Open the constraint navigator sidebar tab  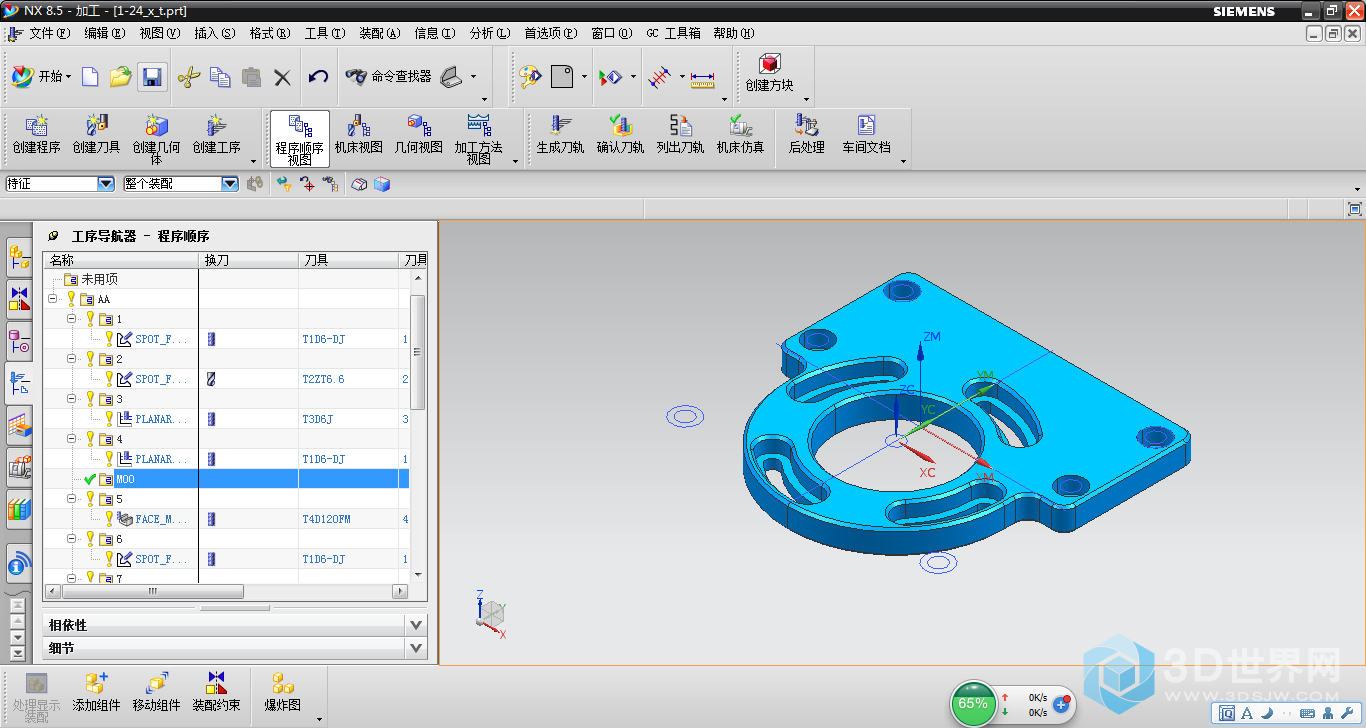(x=19, y=298)
